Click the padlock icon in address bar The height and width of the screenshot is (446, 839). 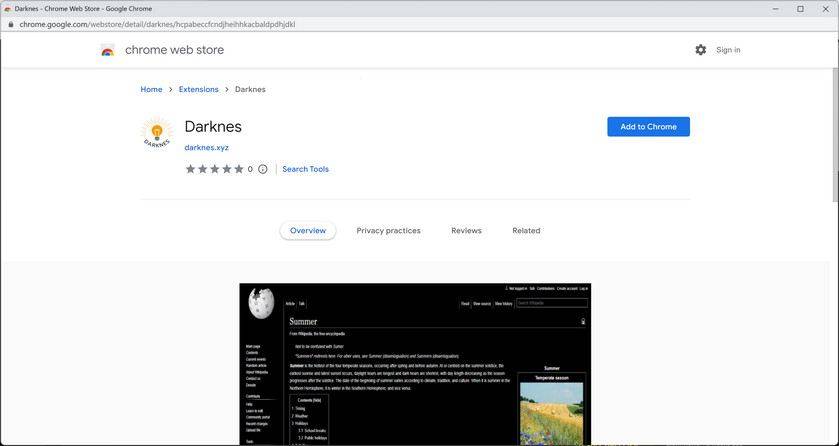pos(11,25)
